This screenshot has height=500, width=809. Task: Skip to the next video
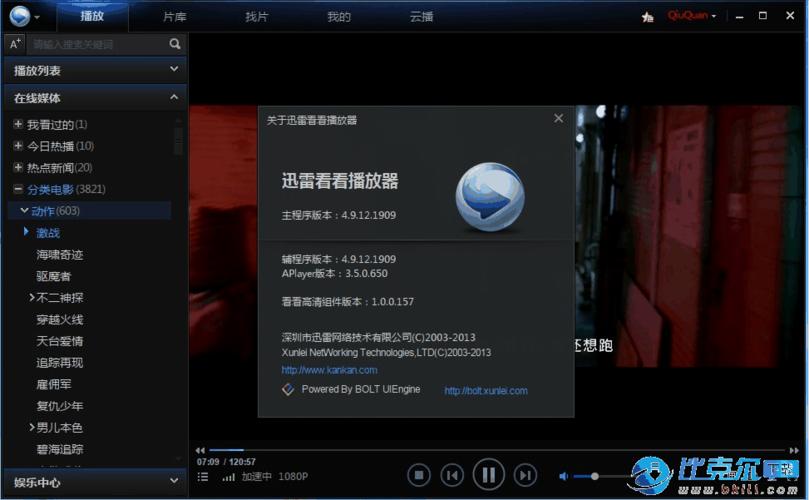pyautogui.click(x=525, y=475)
